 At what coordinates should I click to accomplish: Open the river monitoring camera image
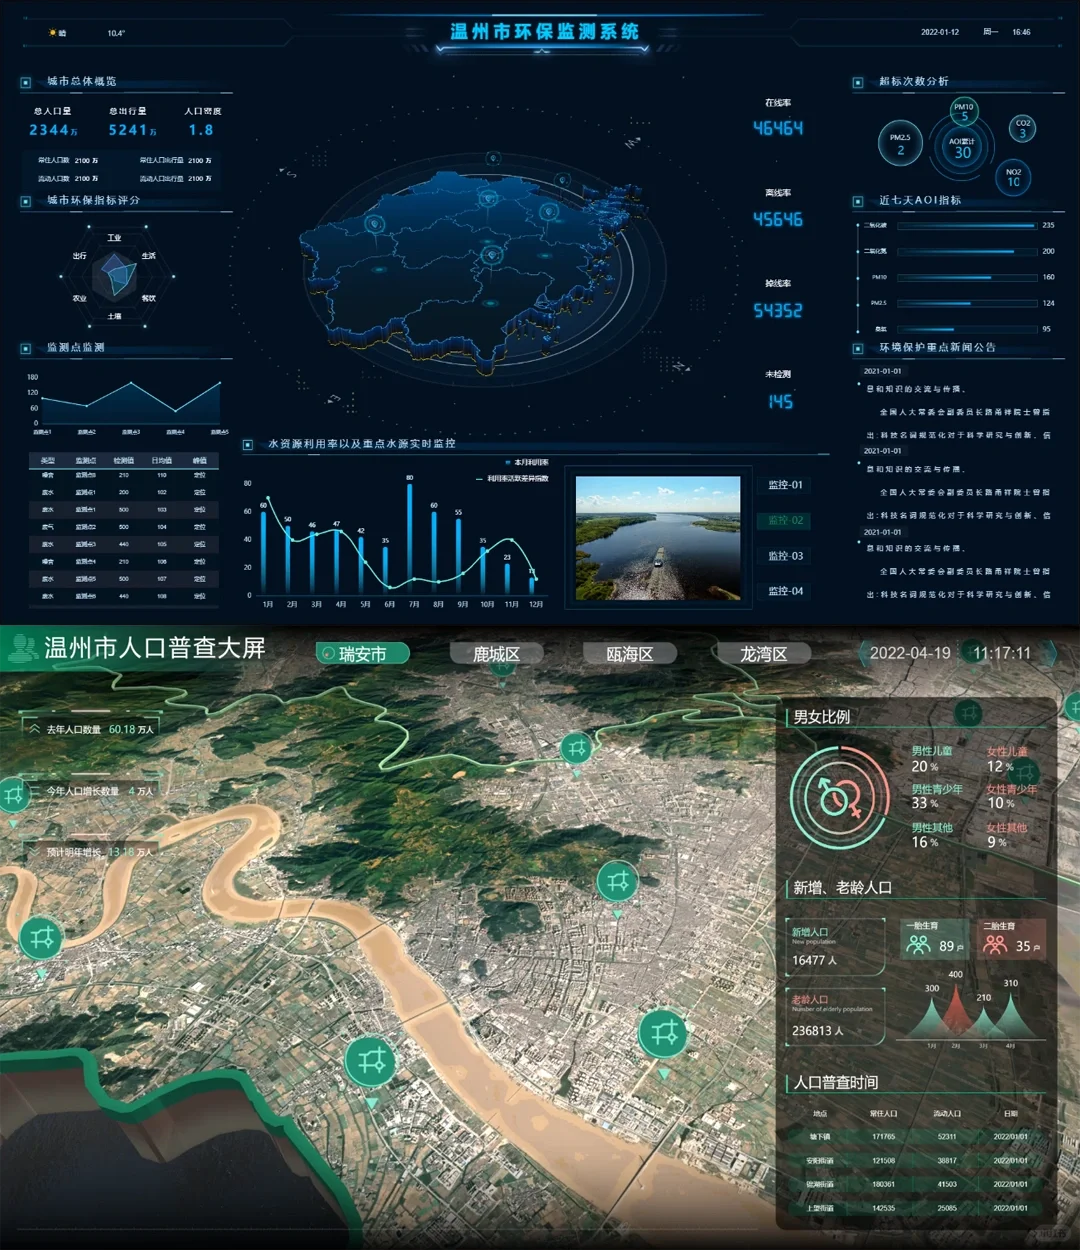[658, 538]
